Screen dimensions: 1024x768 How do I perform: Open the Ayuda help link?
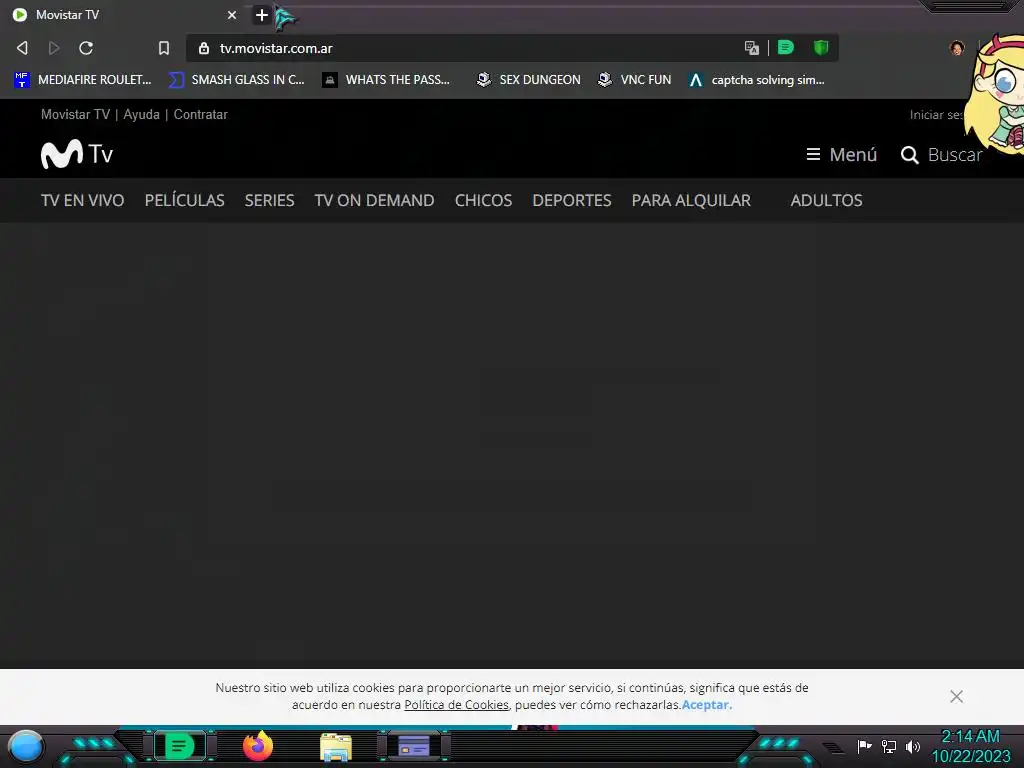[142, 114]
